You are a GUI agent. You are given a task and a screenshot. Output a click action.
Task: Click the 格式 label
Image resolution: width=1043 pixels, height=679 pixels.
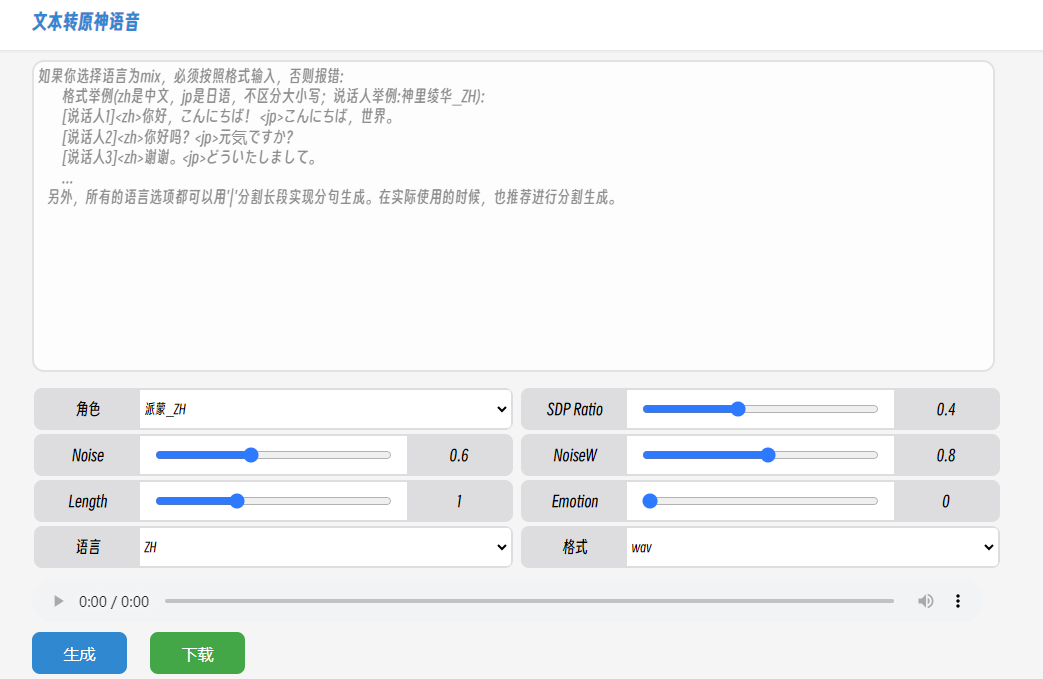(575, 547)
